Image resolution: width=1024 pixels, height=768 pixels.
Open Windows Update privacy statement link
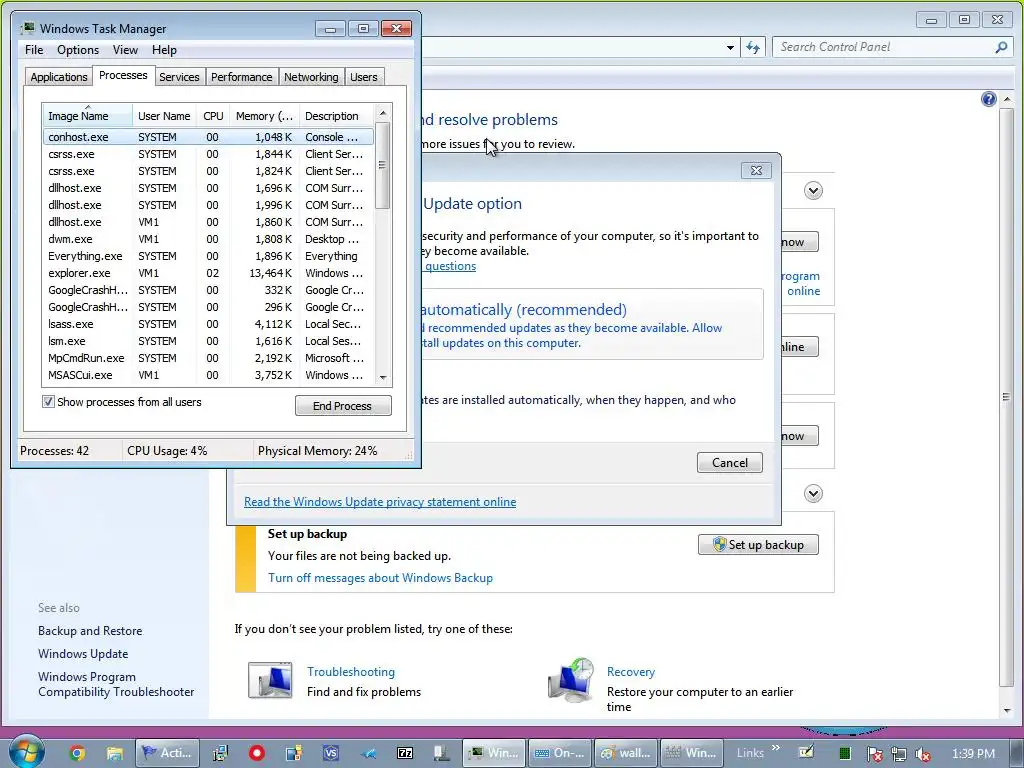pos(380,502)
